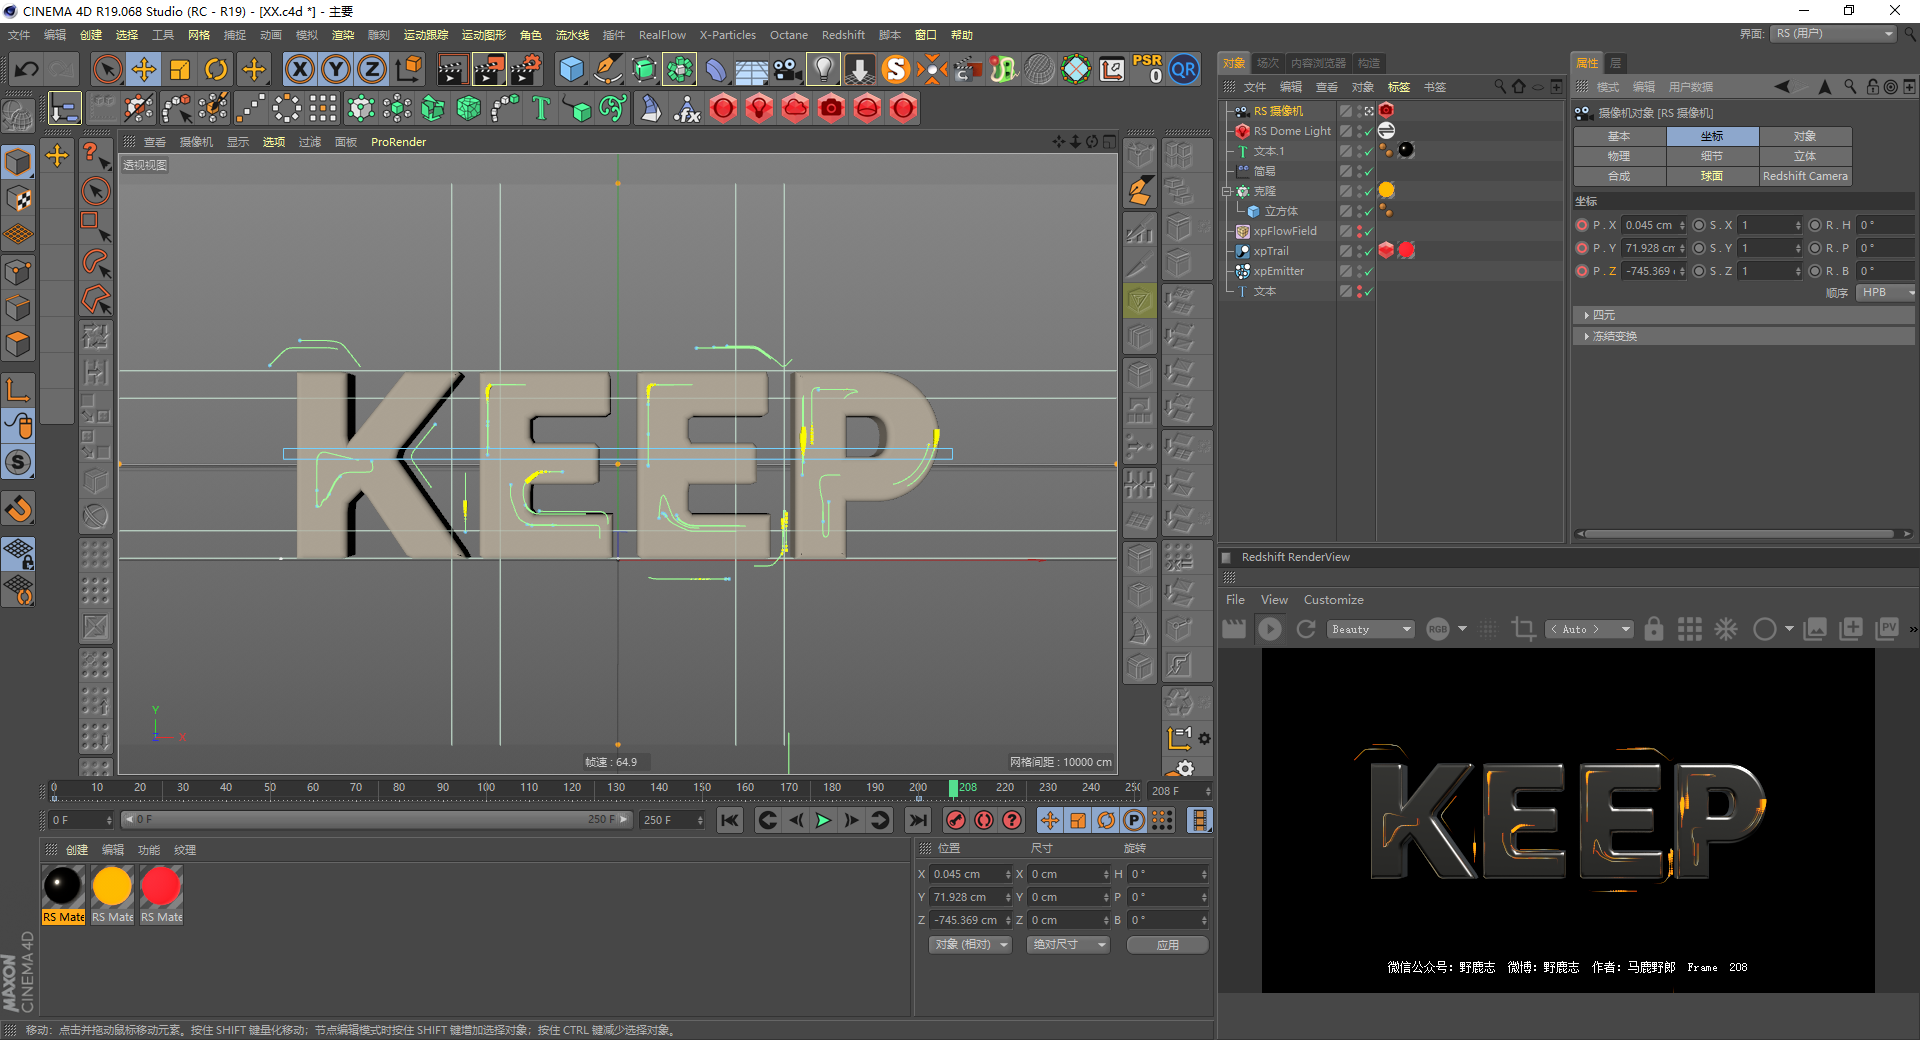Toggle RS Dome Light enabled checkmark
Image resolution: width=1920 pixels, height=1040 pixels.
coord(1368,131)
